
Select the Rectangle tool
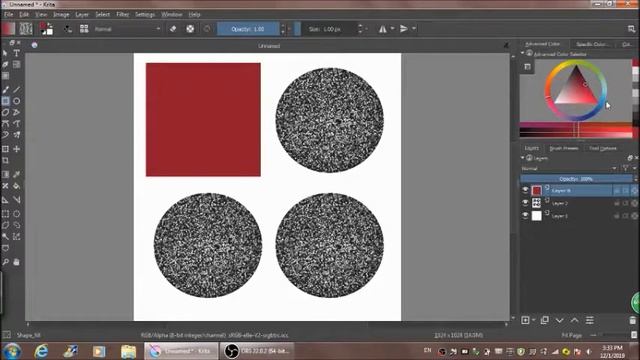5,101
